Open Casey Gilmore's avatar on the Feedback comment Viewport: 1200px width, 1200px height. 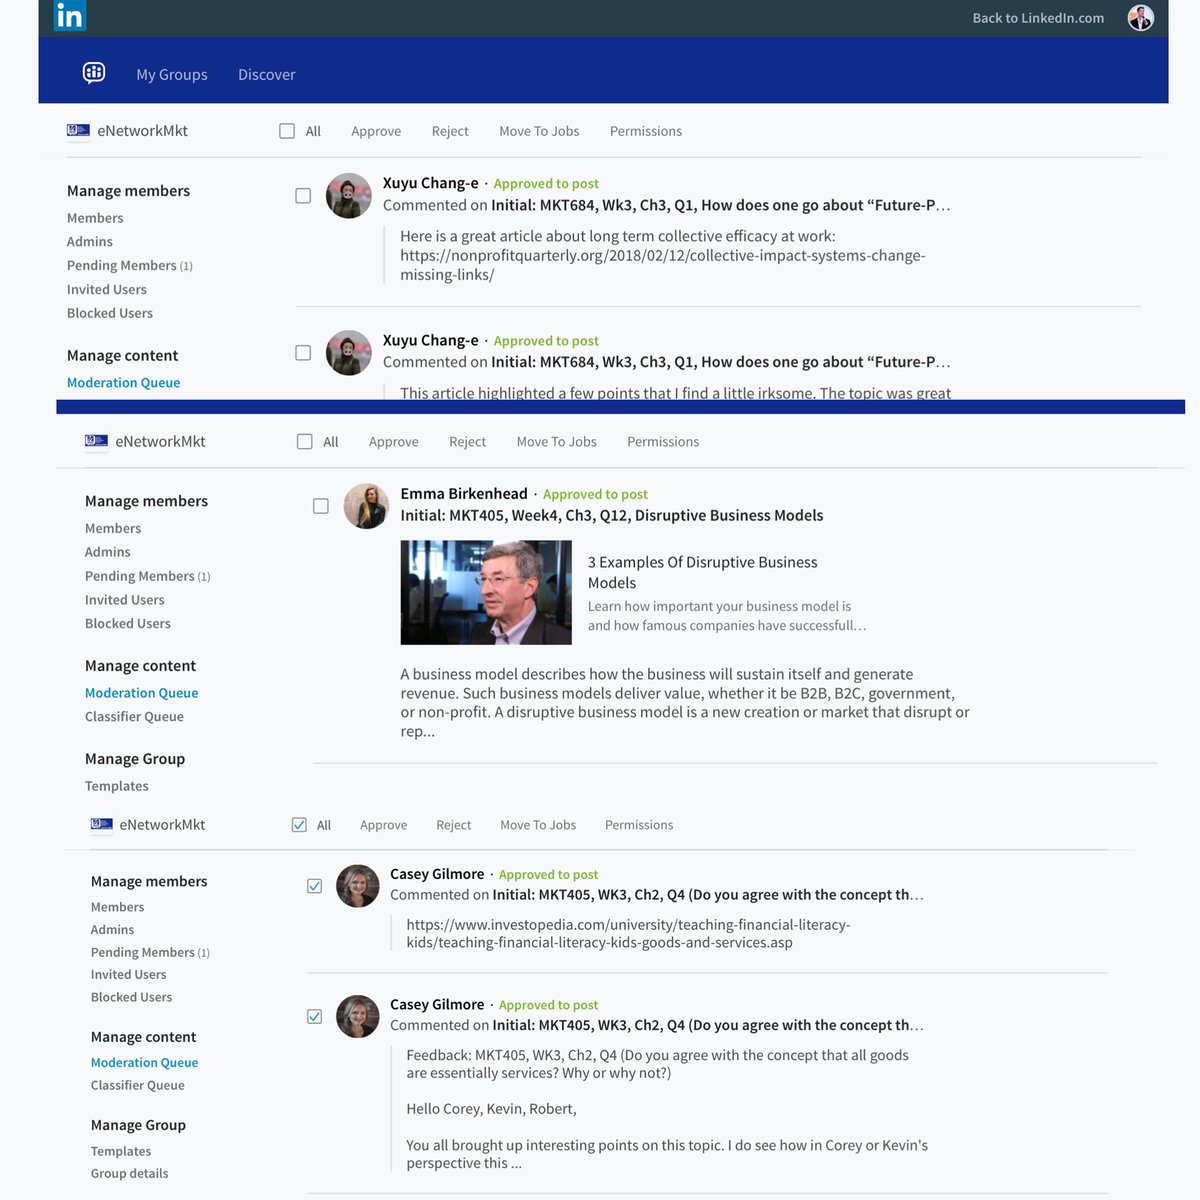tap(357, 1015)
